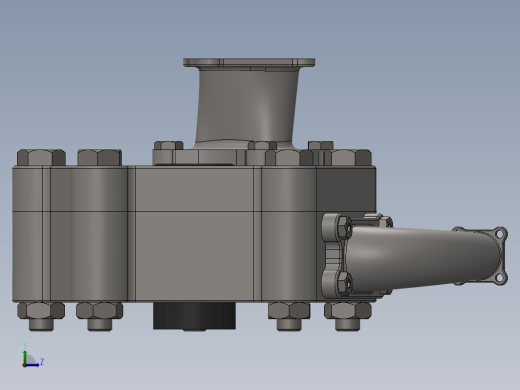
Task: Select the curved vertical neck below the top flange
Action: (247, 106)
